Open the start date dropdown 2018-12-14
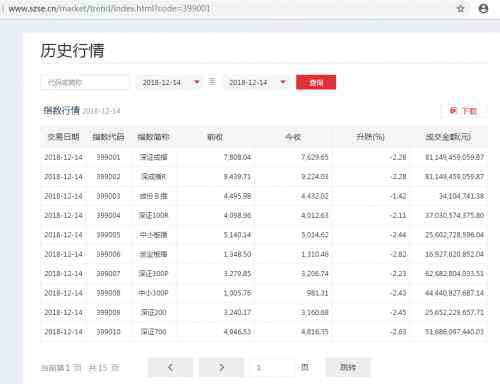The image size is (500, 384). (x=169, y=82)
